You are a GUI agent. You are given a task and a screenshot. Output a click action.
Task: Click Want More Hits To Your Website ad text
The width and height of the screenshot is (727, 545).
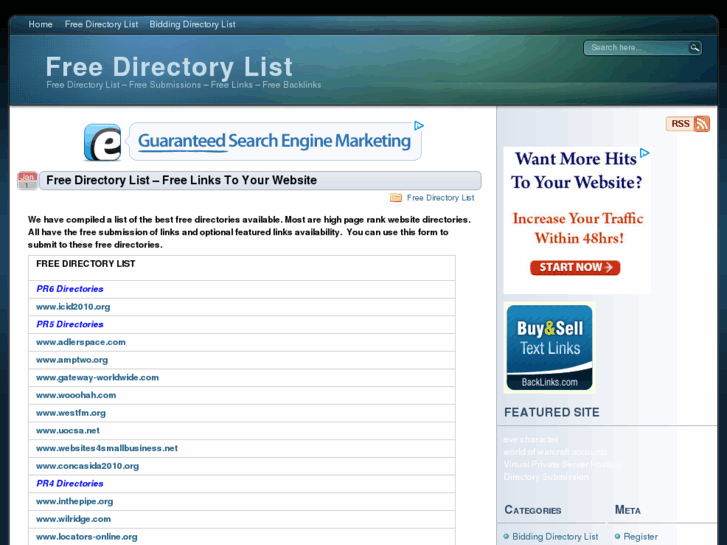576,171
